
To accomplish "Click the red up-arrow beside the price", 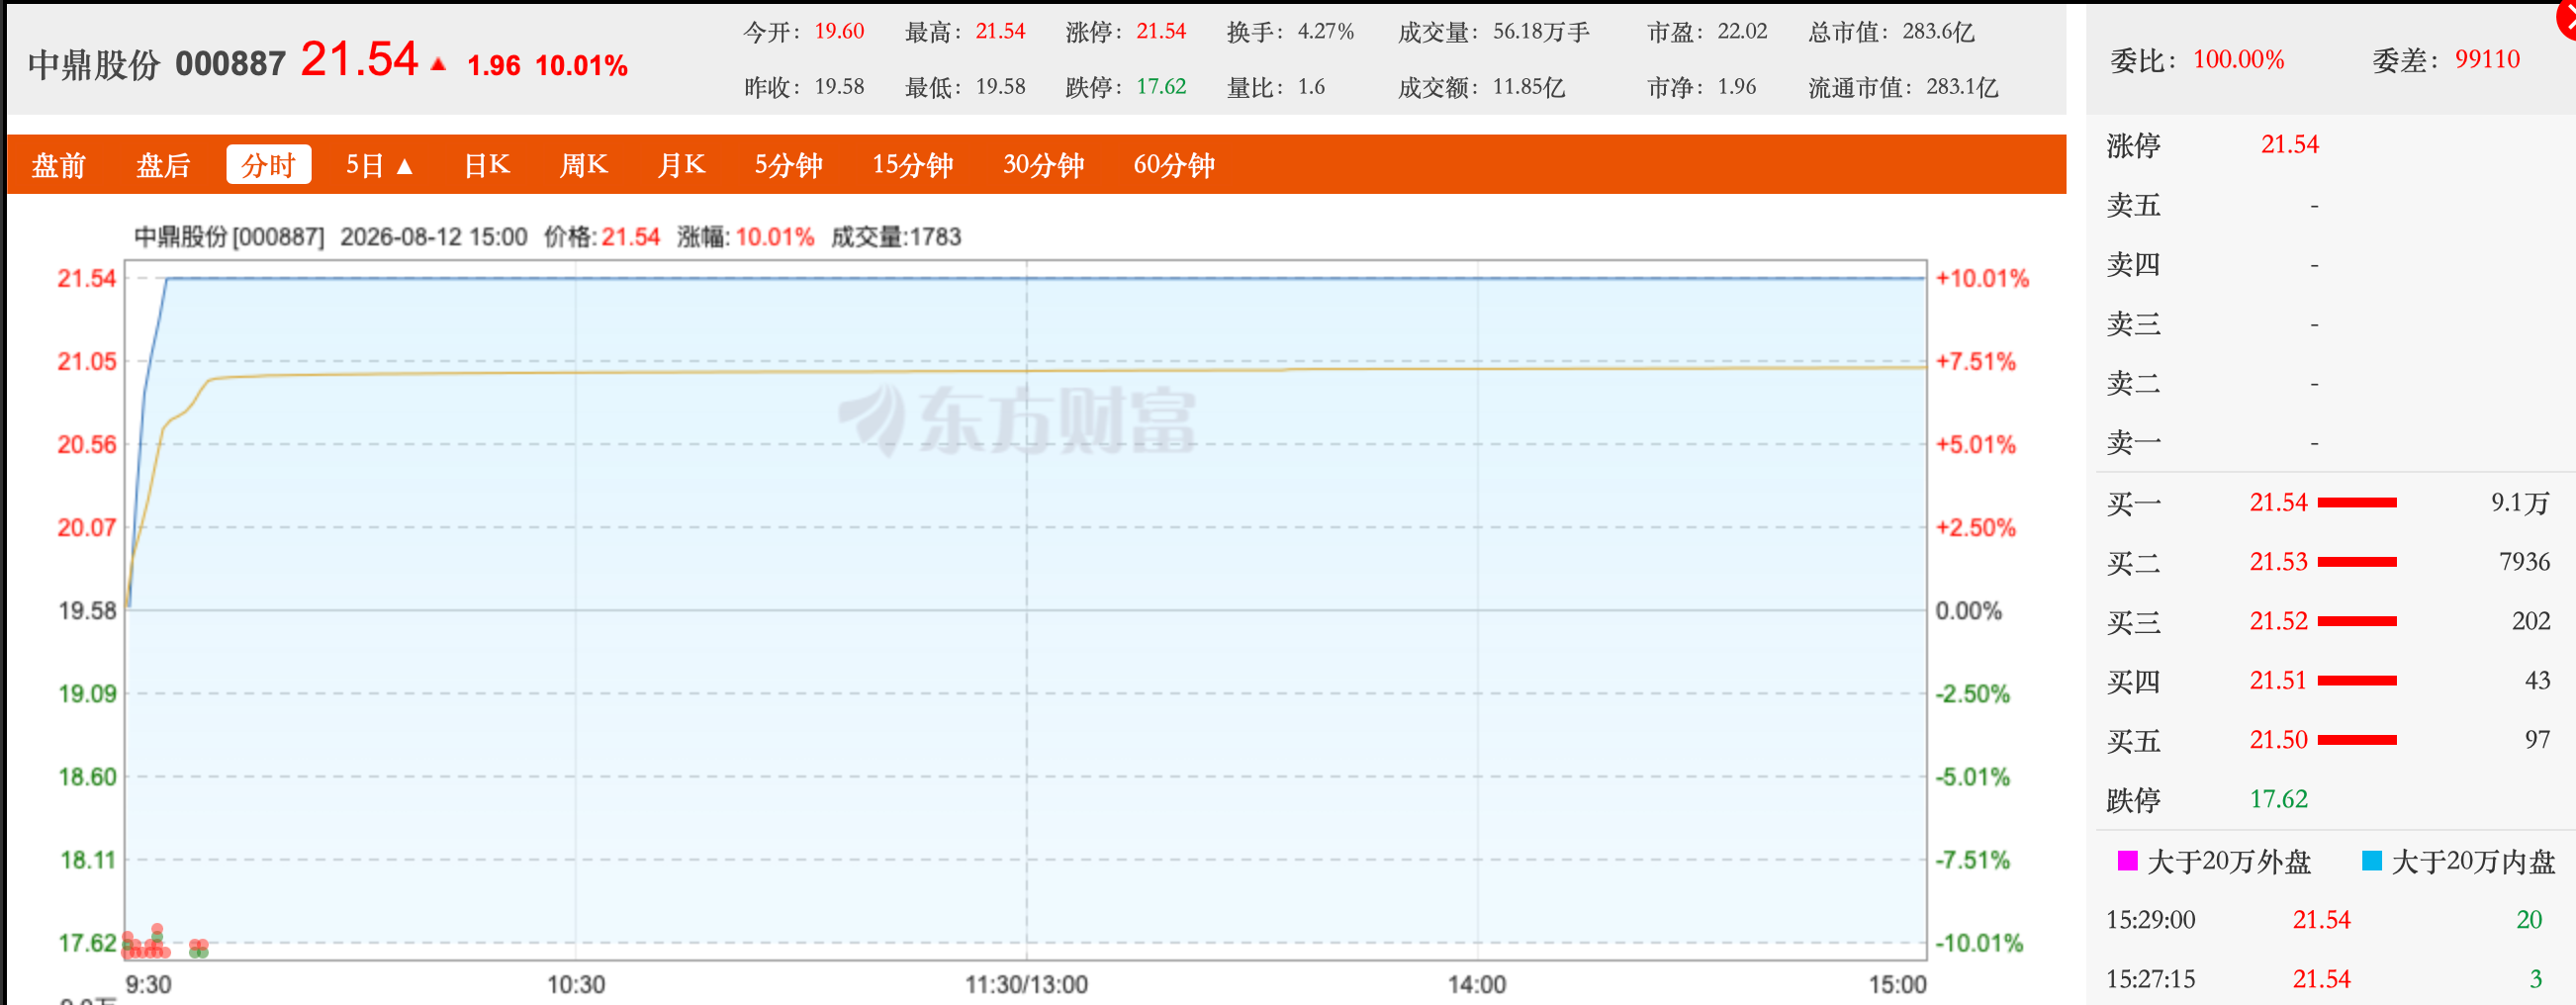I will pyautogui.click(x=438, y=64).
